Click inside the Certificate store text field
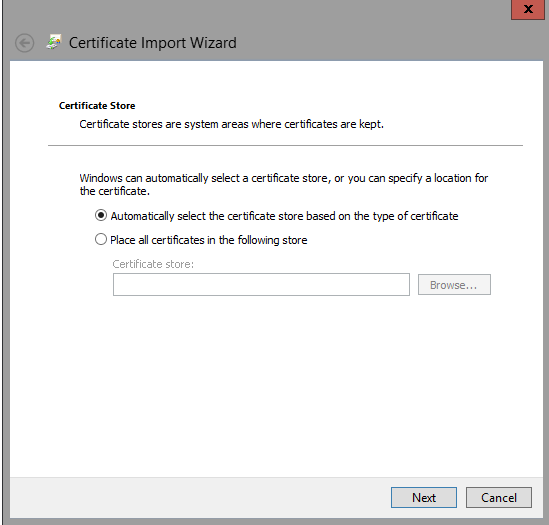The image size is (549, 525). click(261, 284)
